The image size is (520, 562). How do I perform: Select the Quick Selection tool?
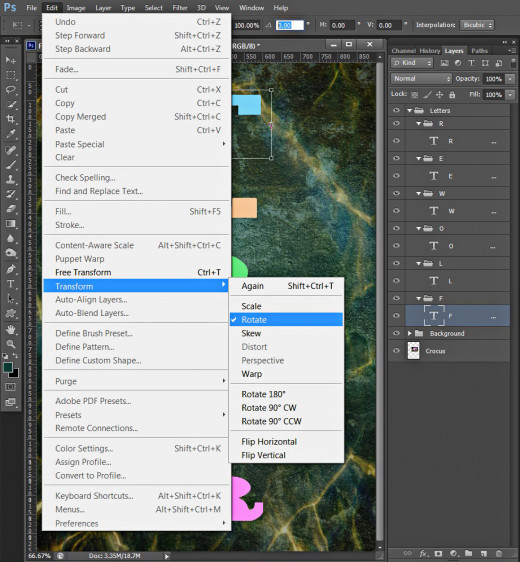click(11, 104)
